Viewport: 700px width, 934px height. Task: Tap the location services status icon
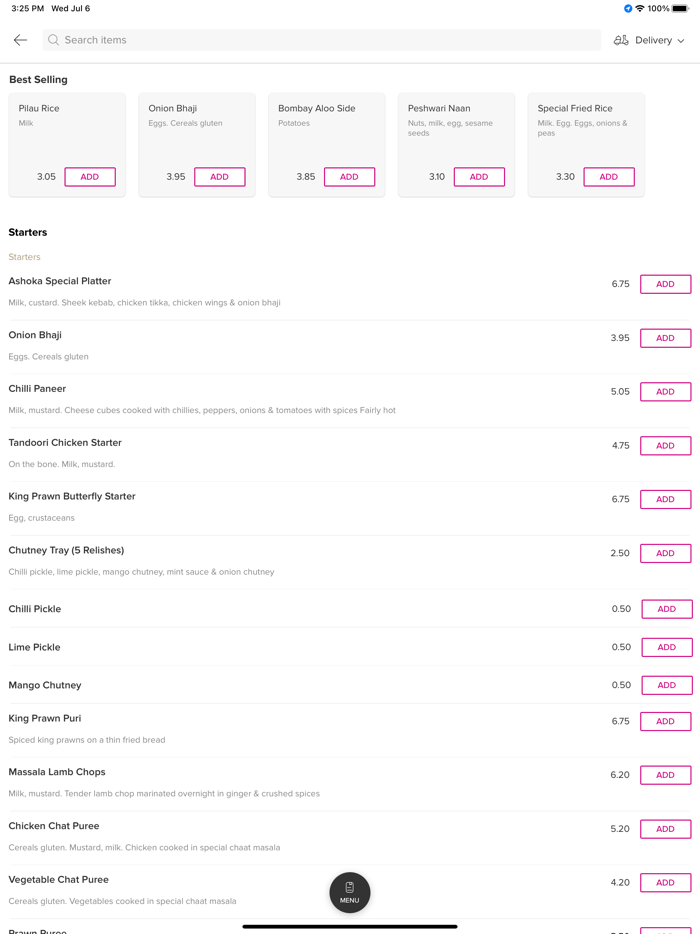tap(628, 9)
